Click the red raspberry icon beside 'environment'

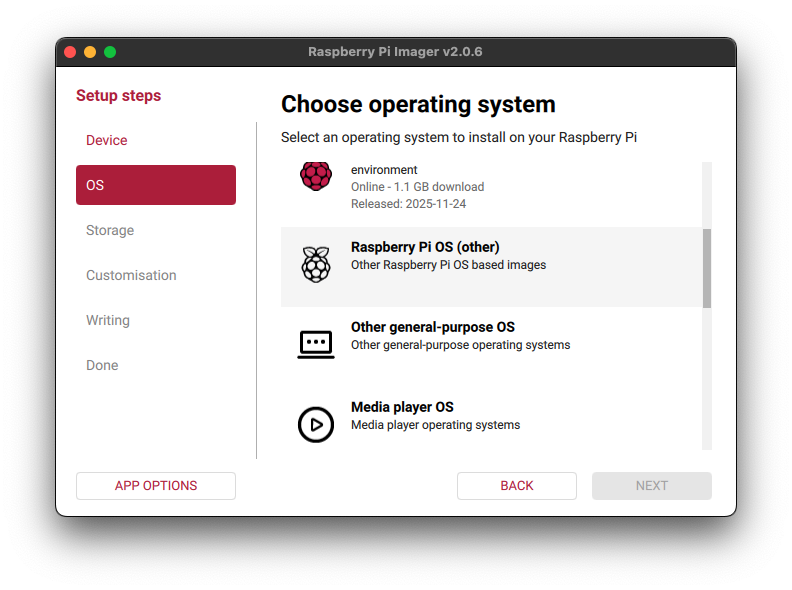tap(316, 176)
